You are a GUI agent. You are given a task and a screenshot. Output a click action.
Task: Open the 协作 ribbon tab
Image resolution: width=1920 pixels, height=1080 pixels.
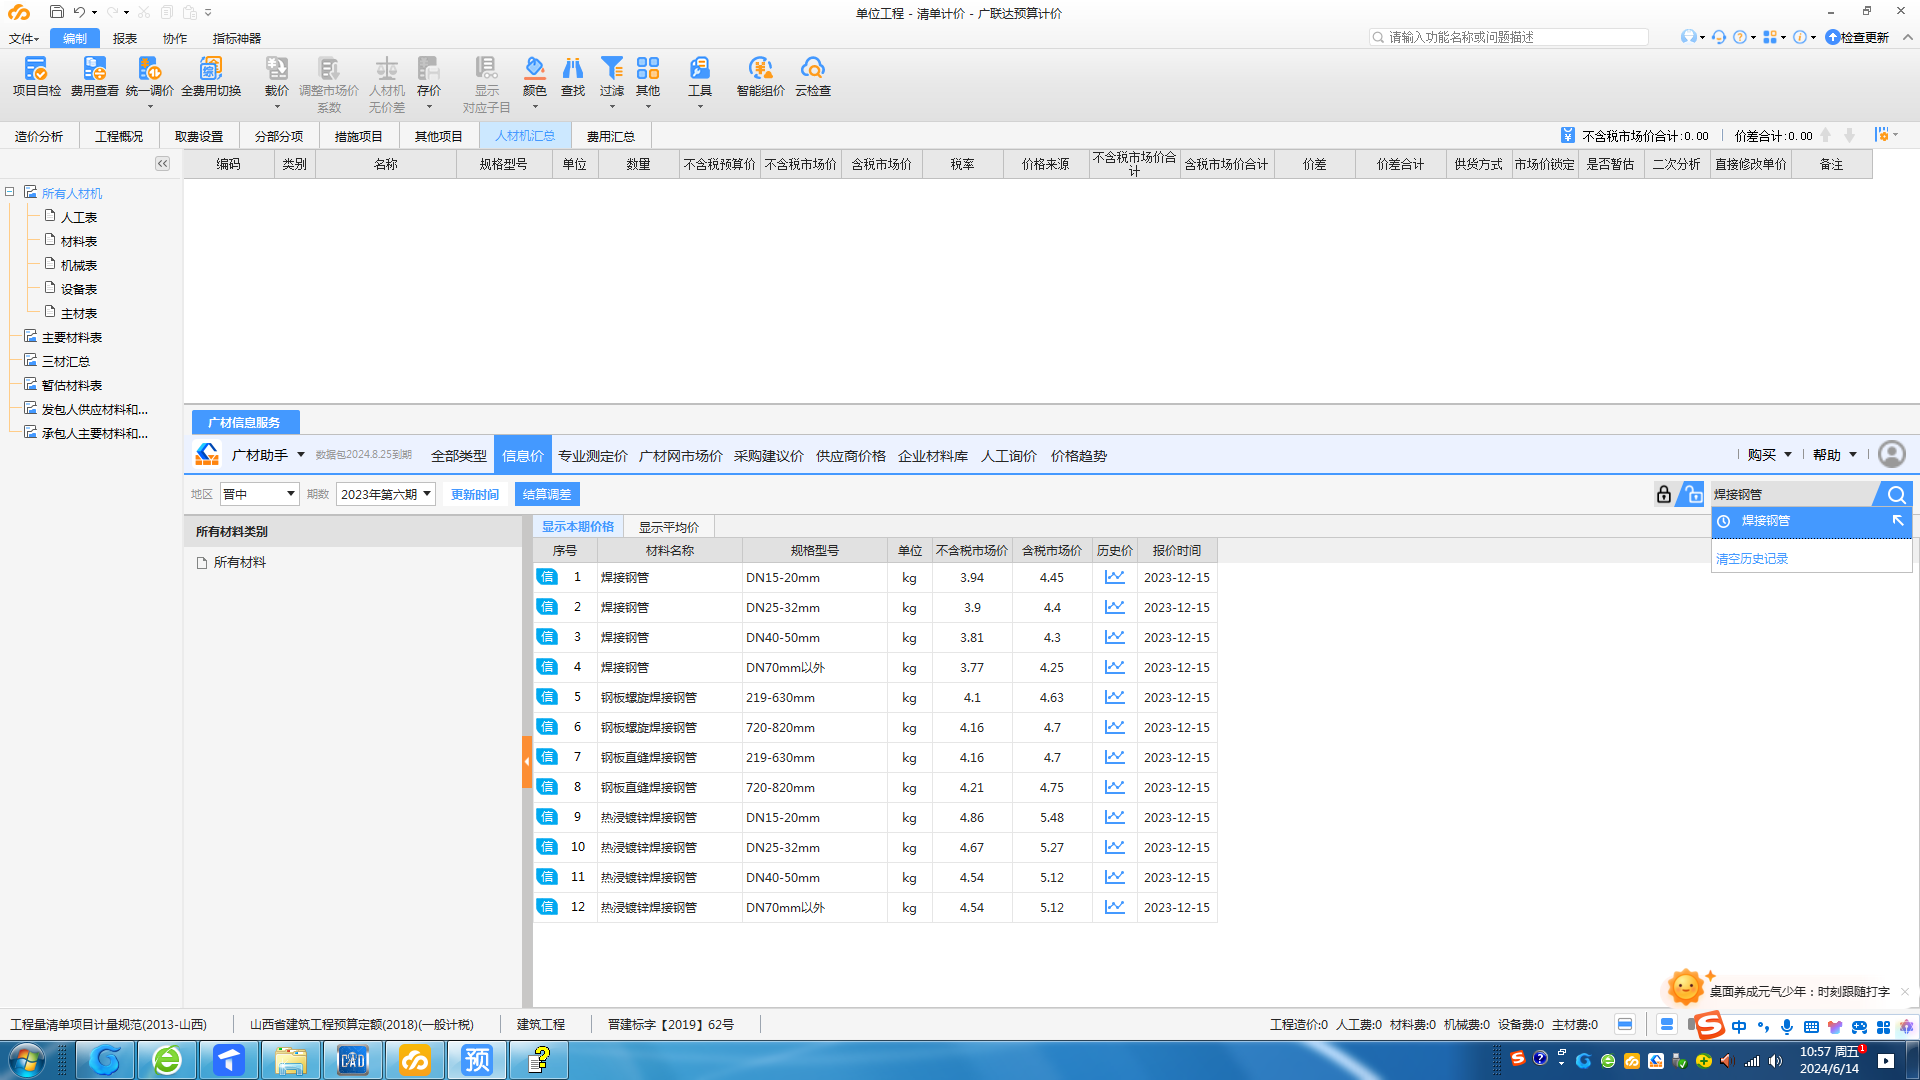click(x=175, y=38)
